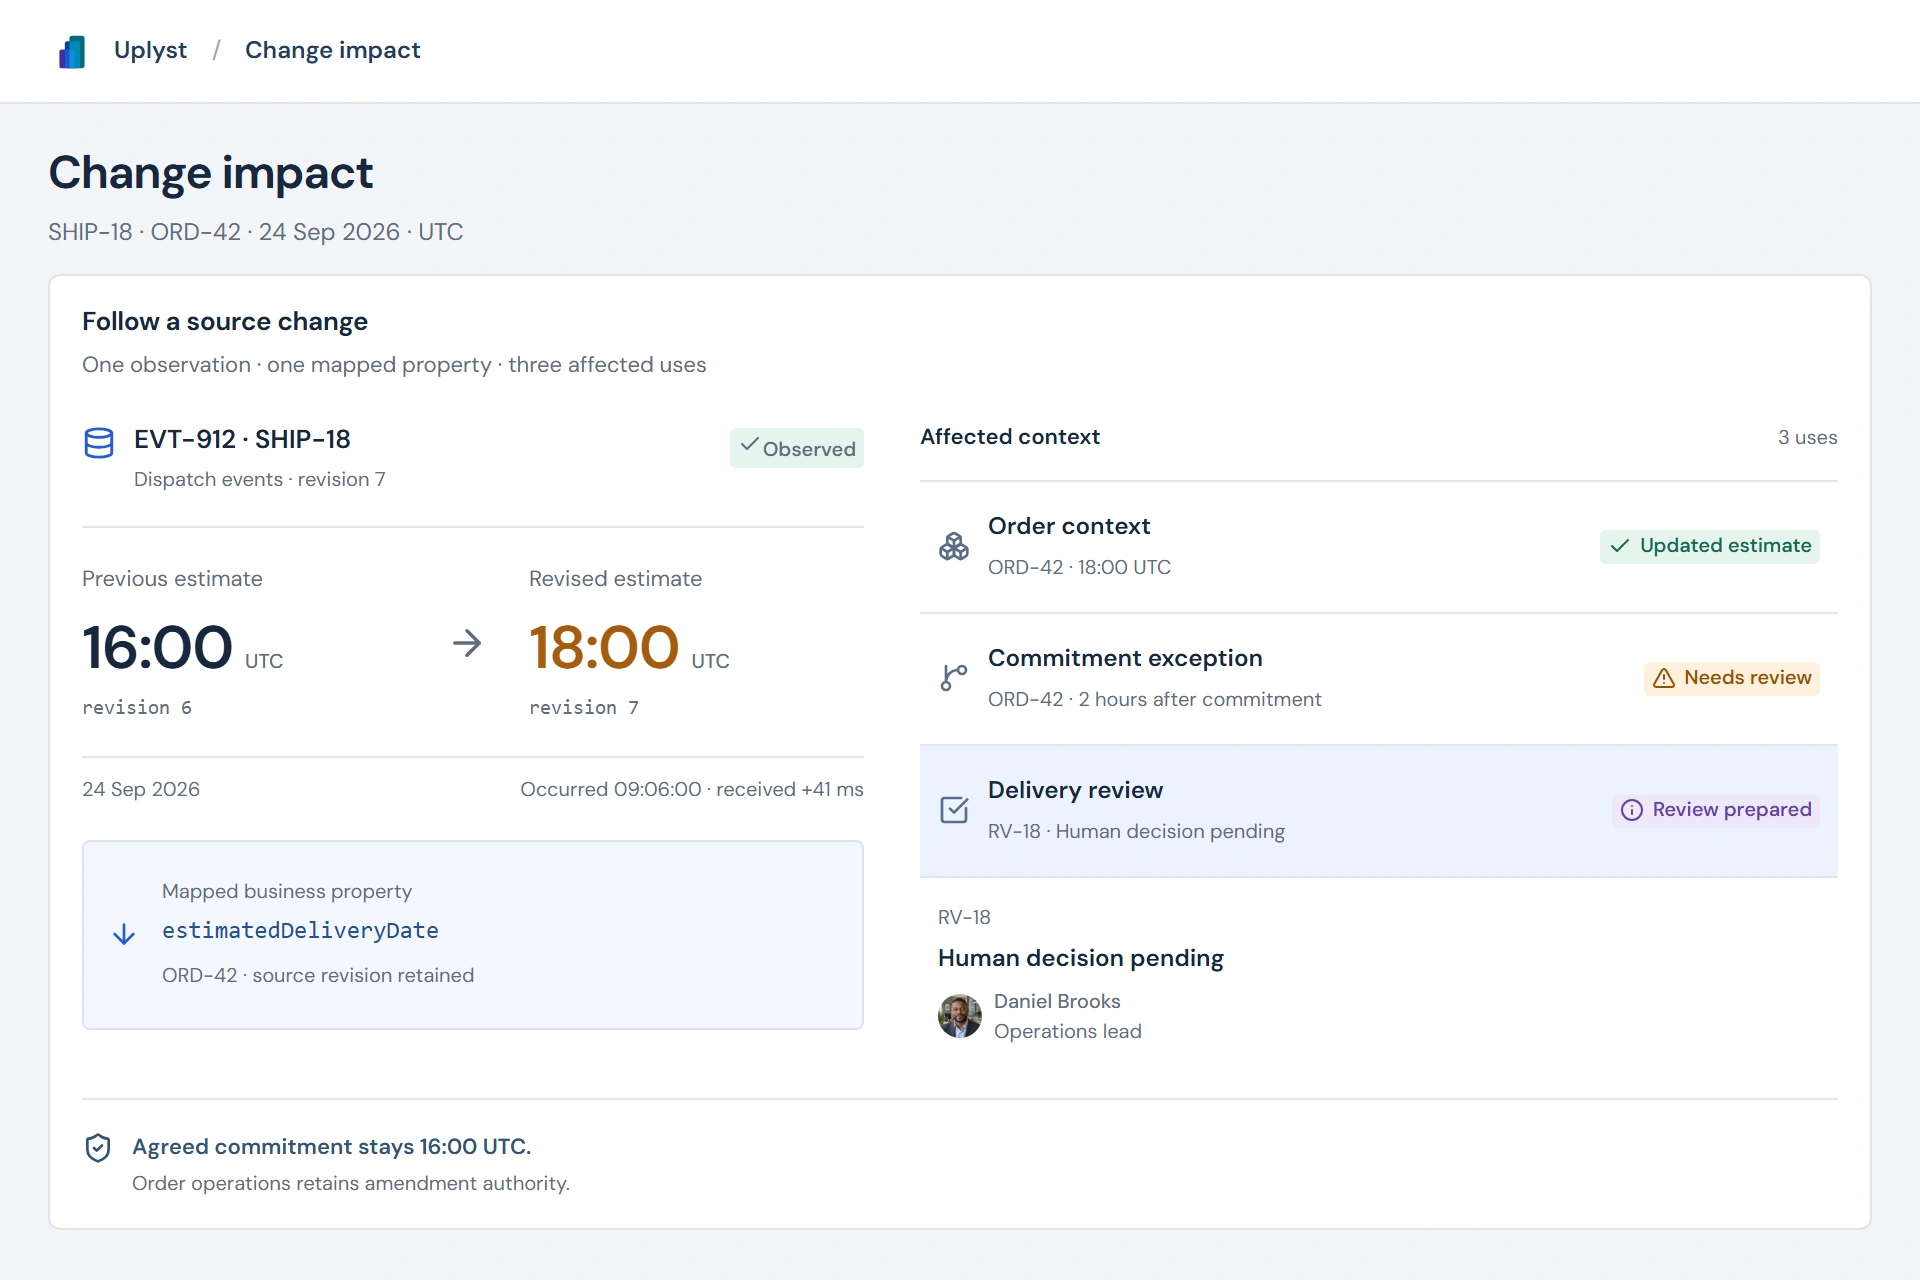Click the Order context cubes icon
This screenshot has height=1280, width=1920.
pyautogui.click(x=954, y=546)
